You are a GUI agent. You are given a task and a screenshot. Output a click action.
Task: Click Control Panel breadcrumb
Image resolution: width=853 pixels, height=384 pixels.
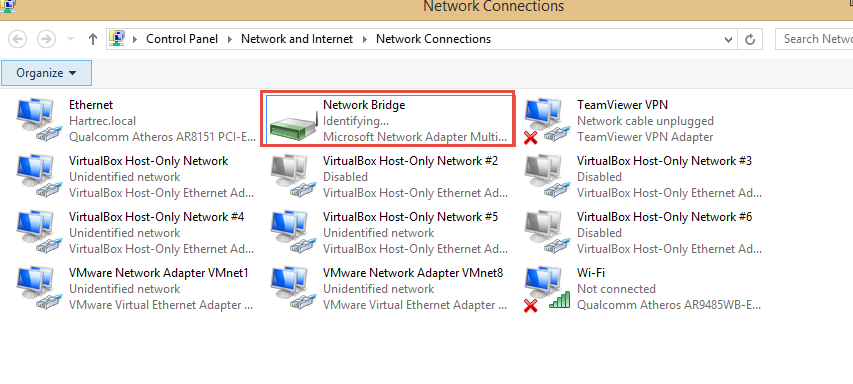click(182, 39)
